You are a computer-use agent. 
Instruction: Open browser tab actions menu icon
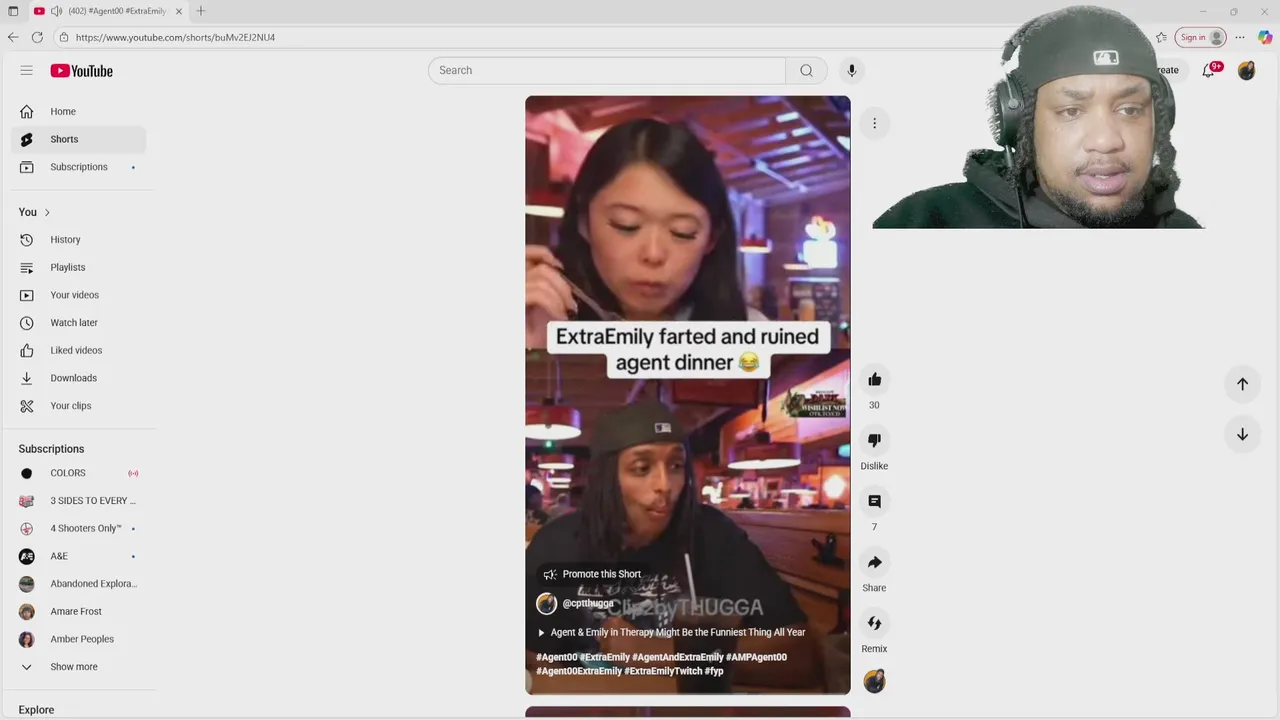pyautogui.click(x=13, y=11)
